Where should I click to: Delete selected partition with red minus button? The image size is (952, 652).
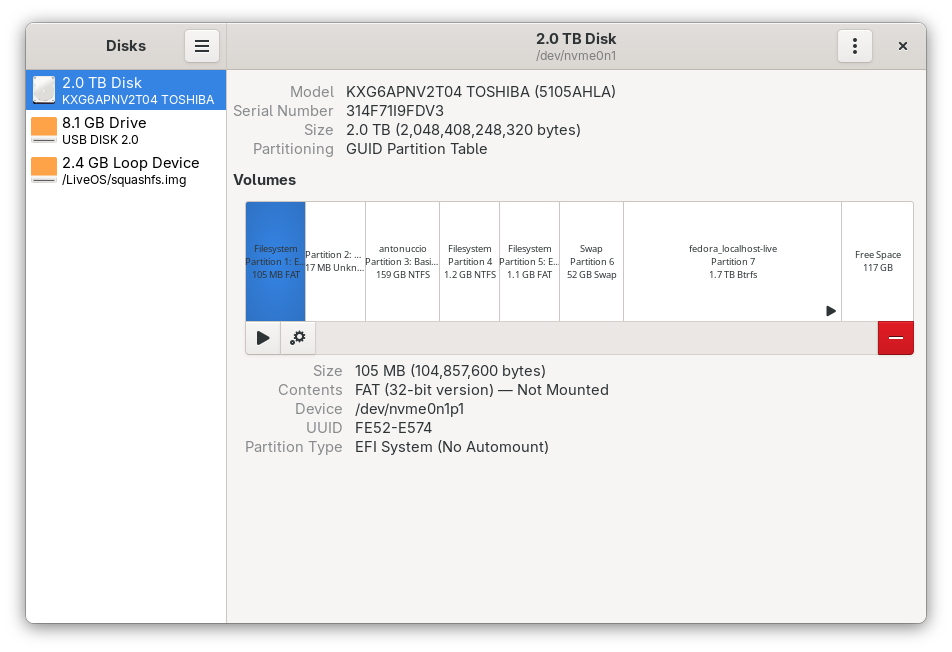coord(895,338)
